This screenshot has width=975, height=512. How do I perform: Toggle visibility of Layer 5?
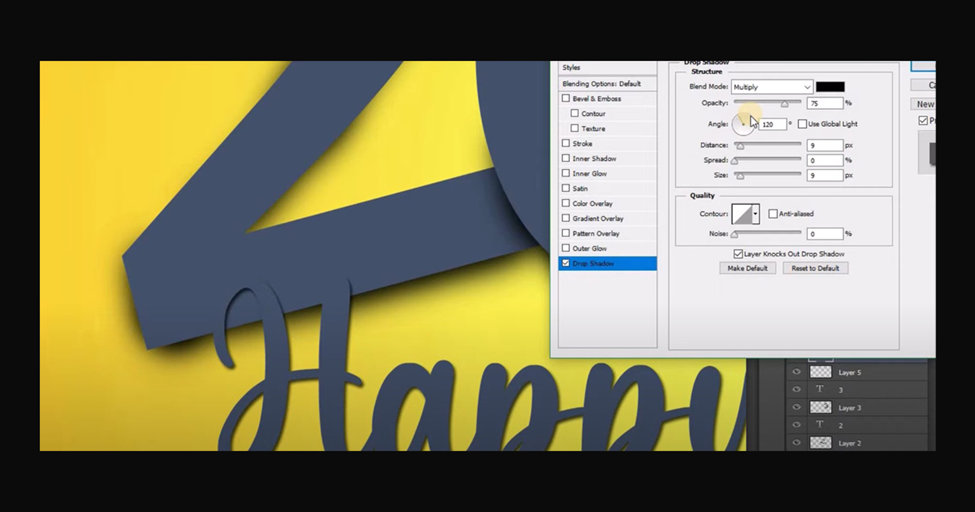(x=796, y=372)
